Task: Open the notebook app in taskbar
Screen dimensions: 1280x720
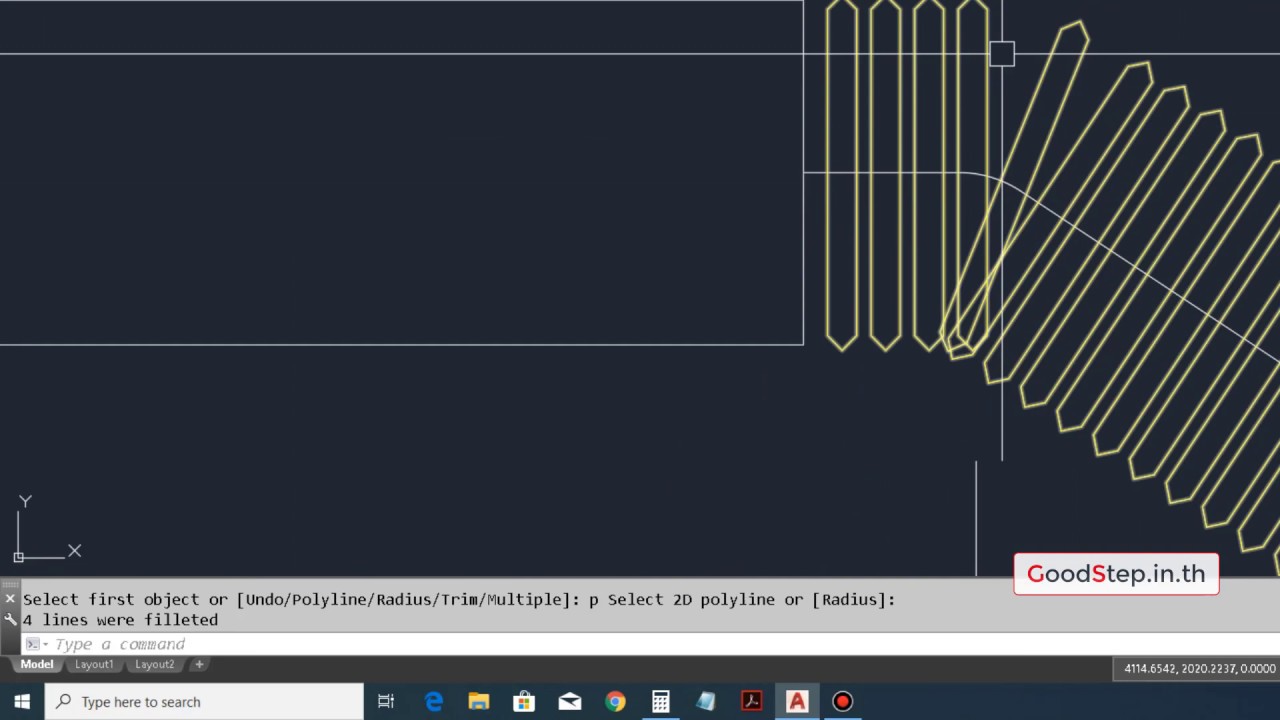Action: click(x=706, y=702)
